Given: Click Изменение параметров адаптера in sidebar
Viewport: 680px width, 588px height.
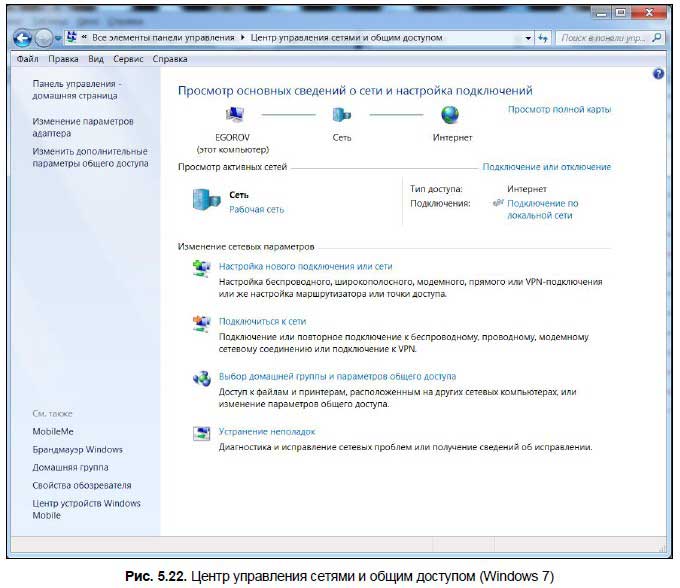Looking at the screenshot, I should [x=83, y=127].
